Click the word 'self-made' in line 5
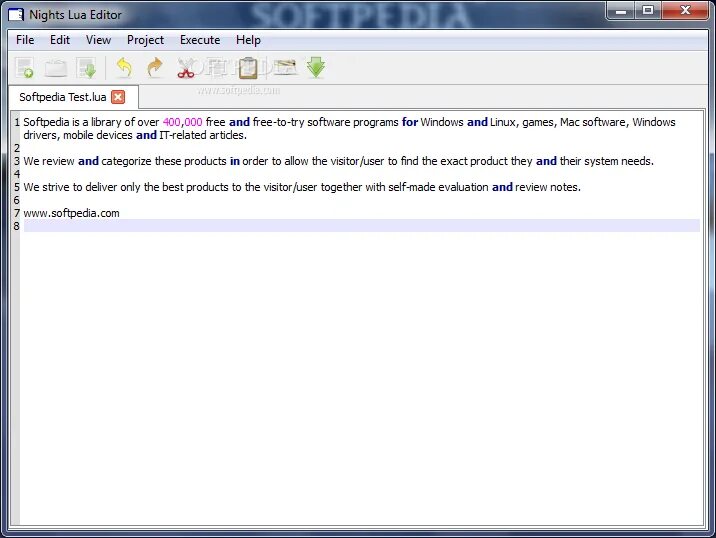 [411, 187]
